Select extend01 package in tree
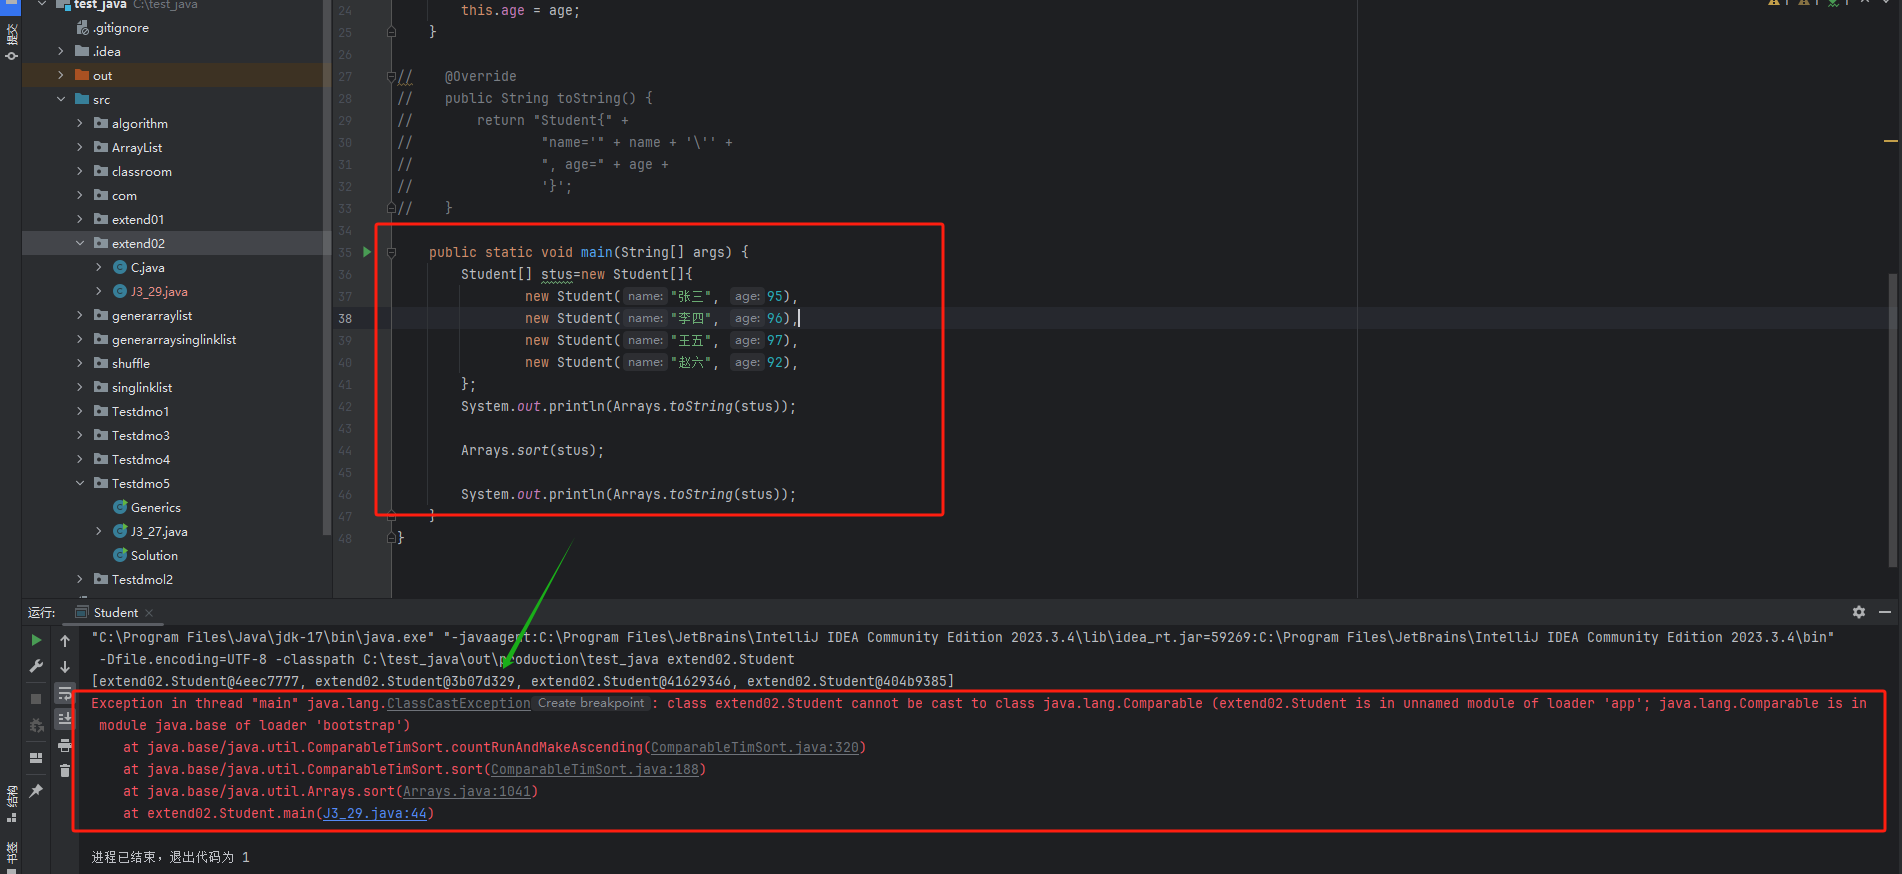Image resolution: width=1902 pixels, height=874 pixels. click(x=138, y=219)
